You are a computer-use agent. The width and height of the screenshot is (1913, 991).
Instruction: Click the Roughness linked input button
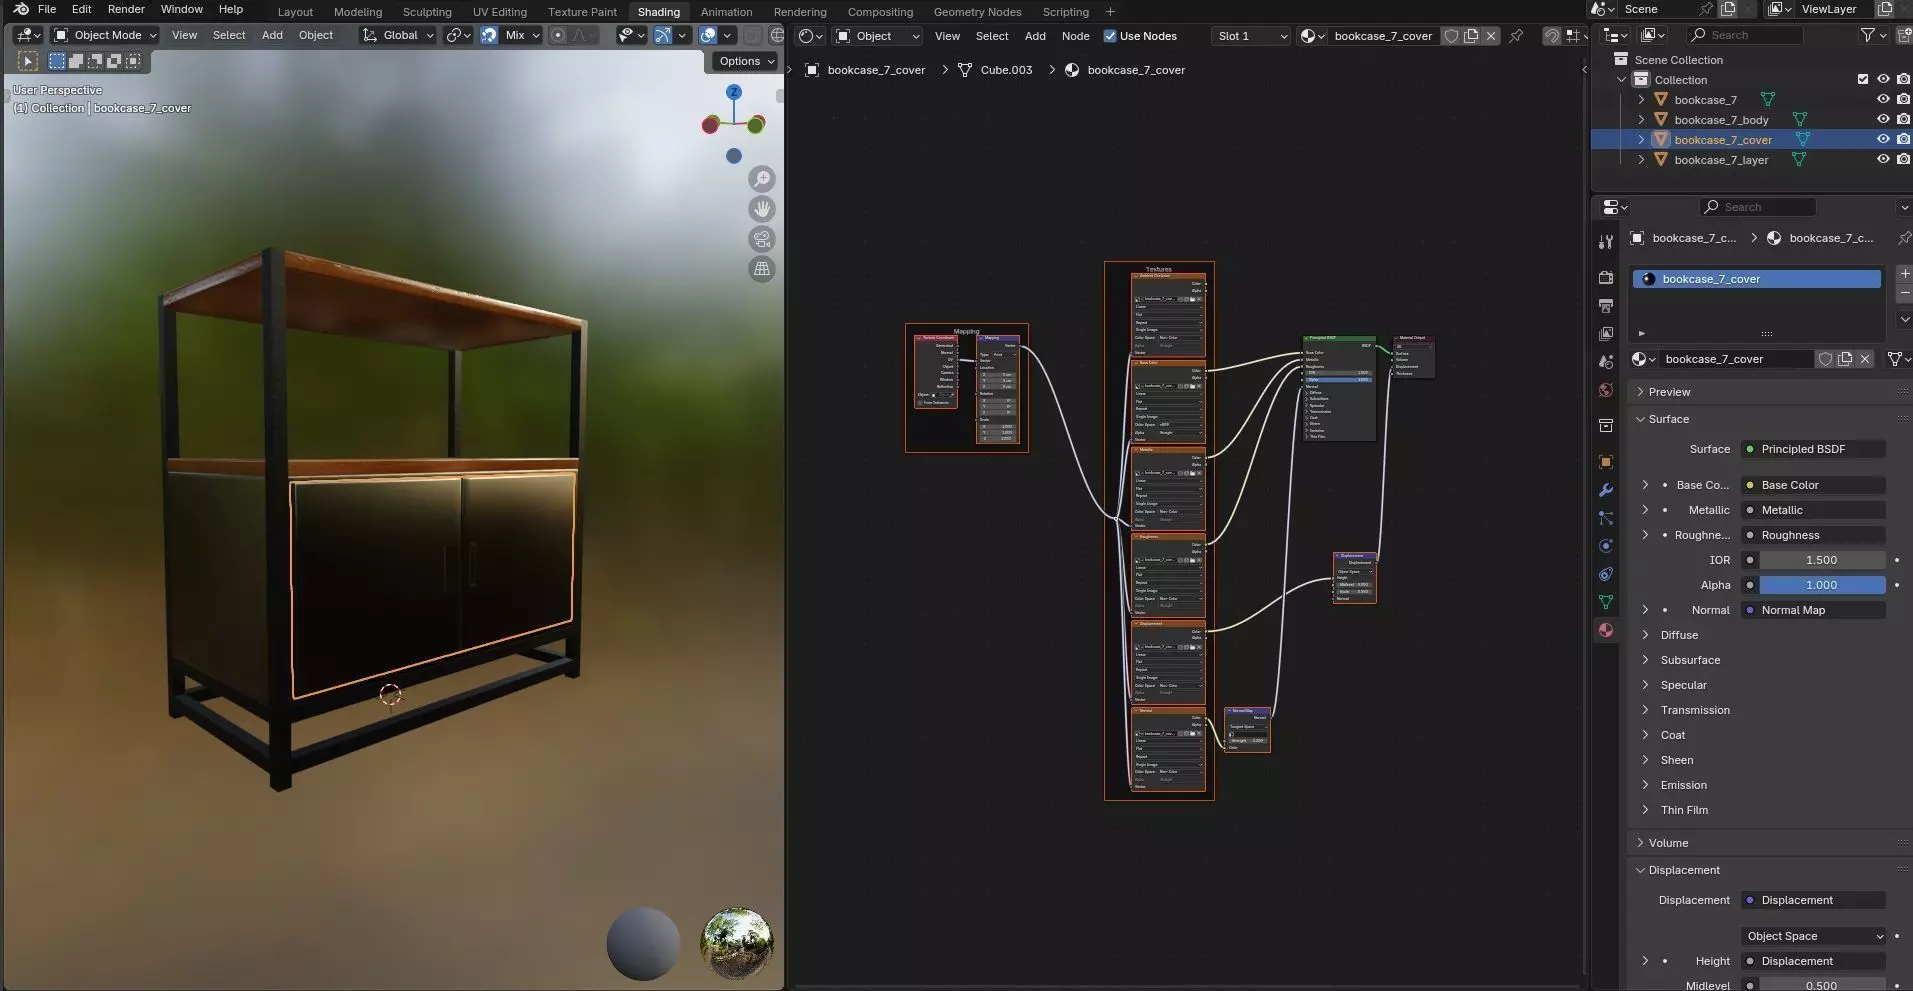1813,535
